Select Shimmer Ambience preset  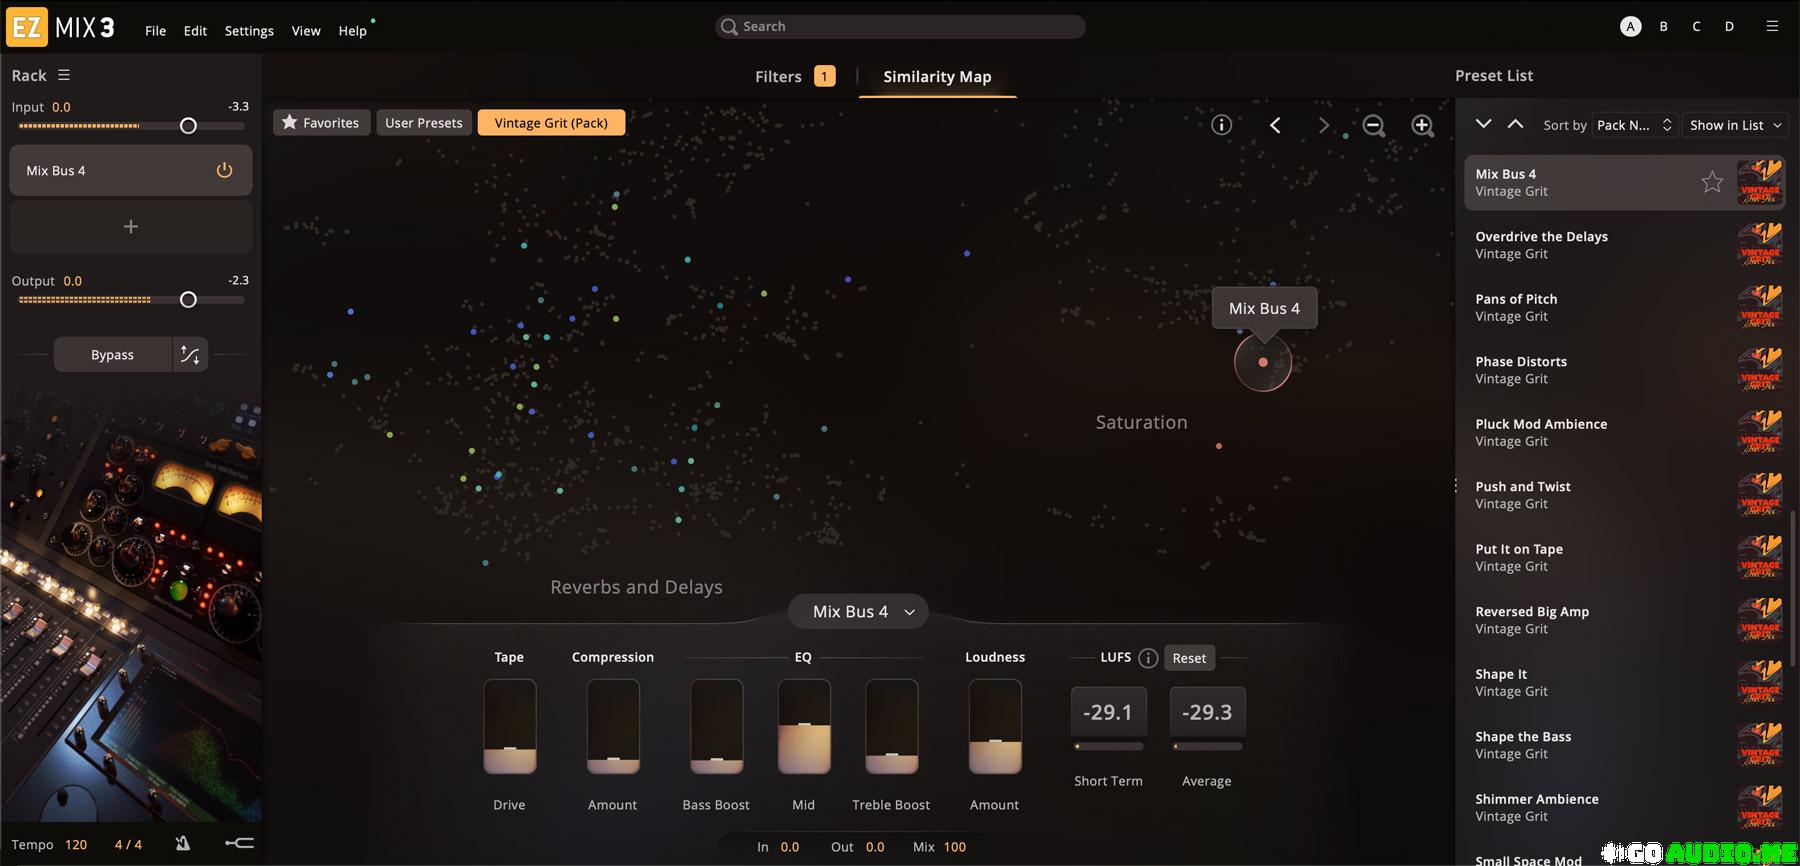pyautogui.click(x=1625, y=807)
